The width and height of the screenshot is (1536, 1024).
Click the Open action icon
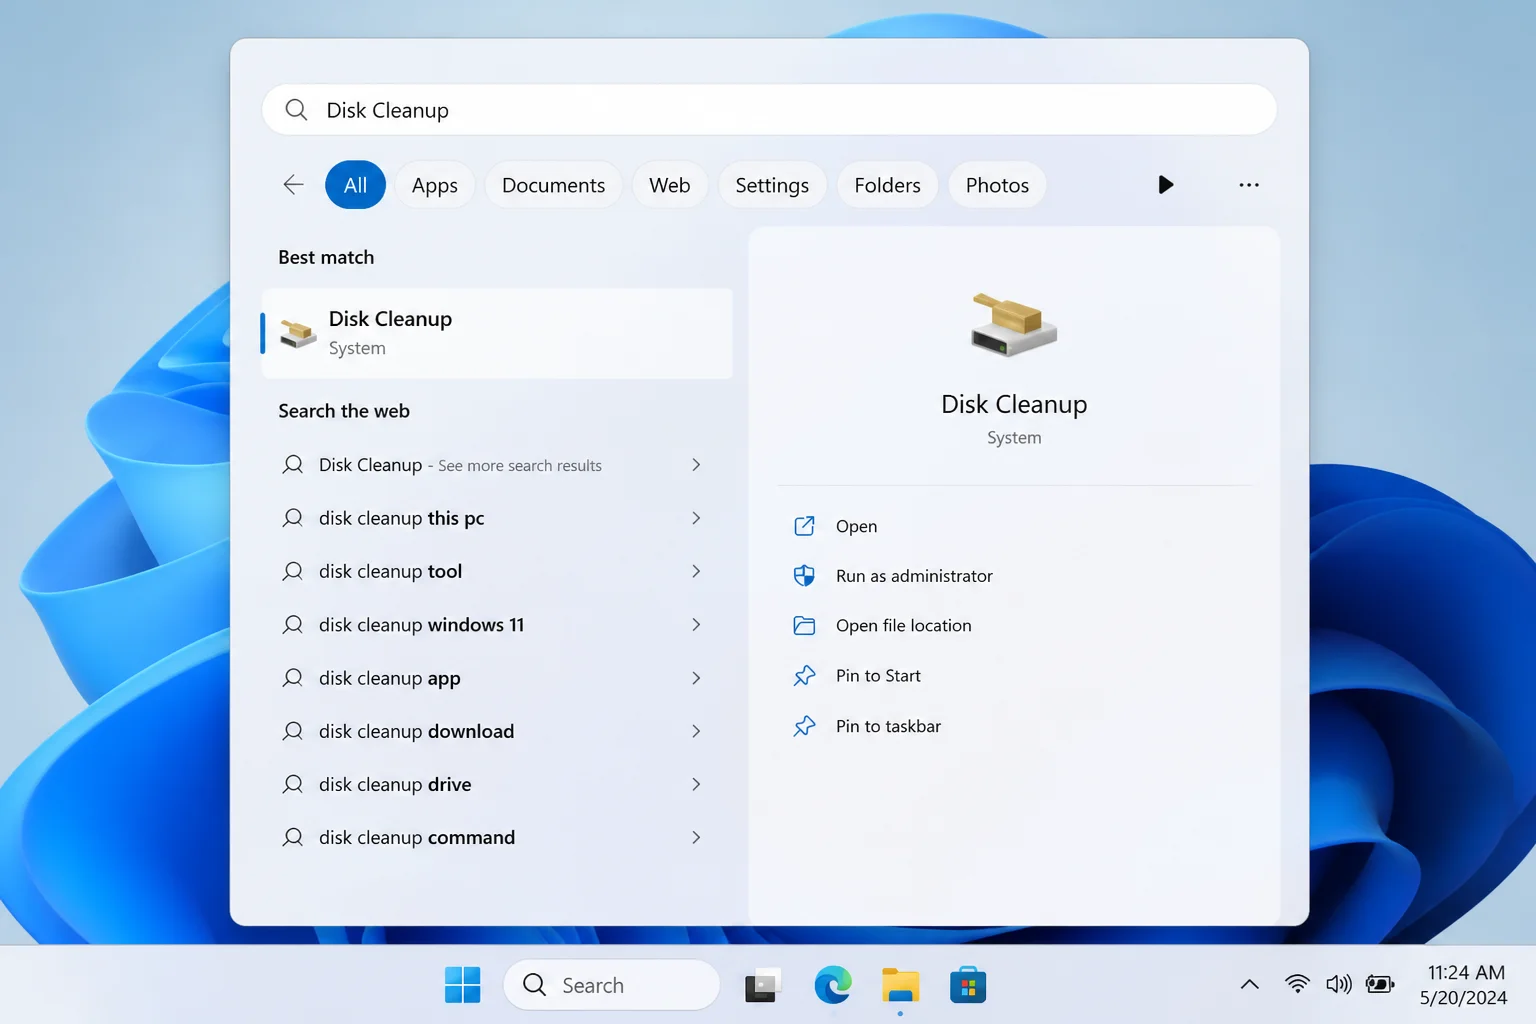pyautogui.click(x=804, y=526)
